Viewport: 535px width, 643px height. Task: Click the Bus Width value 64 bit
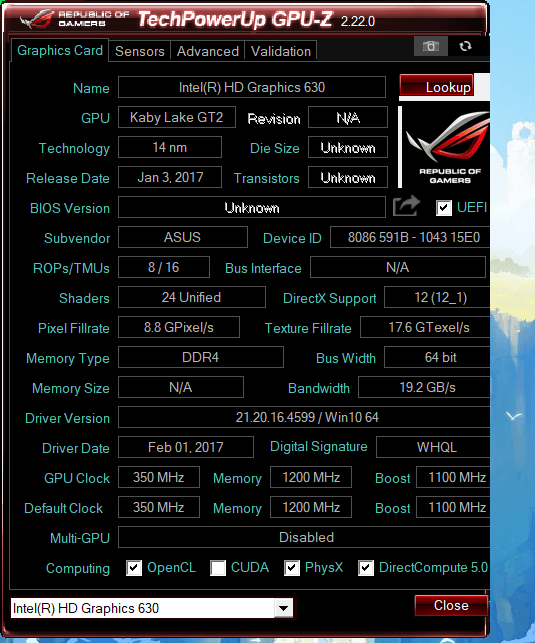(x=437, y=357)
